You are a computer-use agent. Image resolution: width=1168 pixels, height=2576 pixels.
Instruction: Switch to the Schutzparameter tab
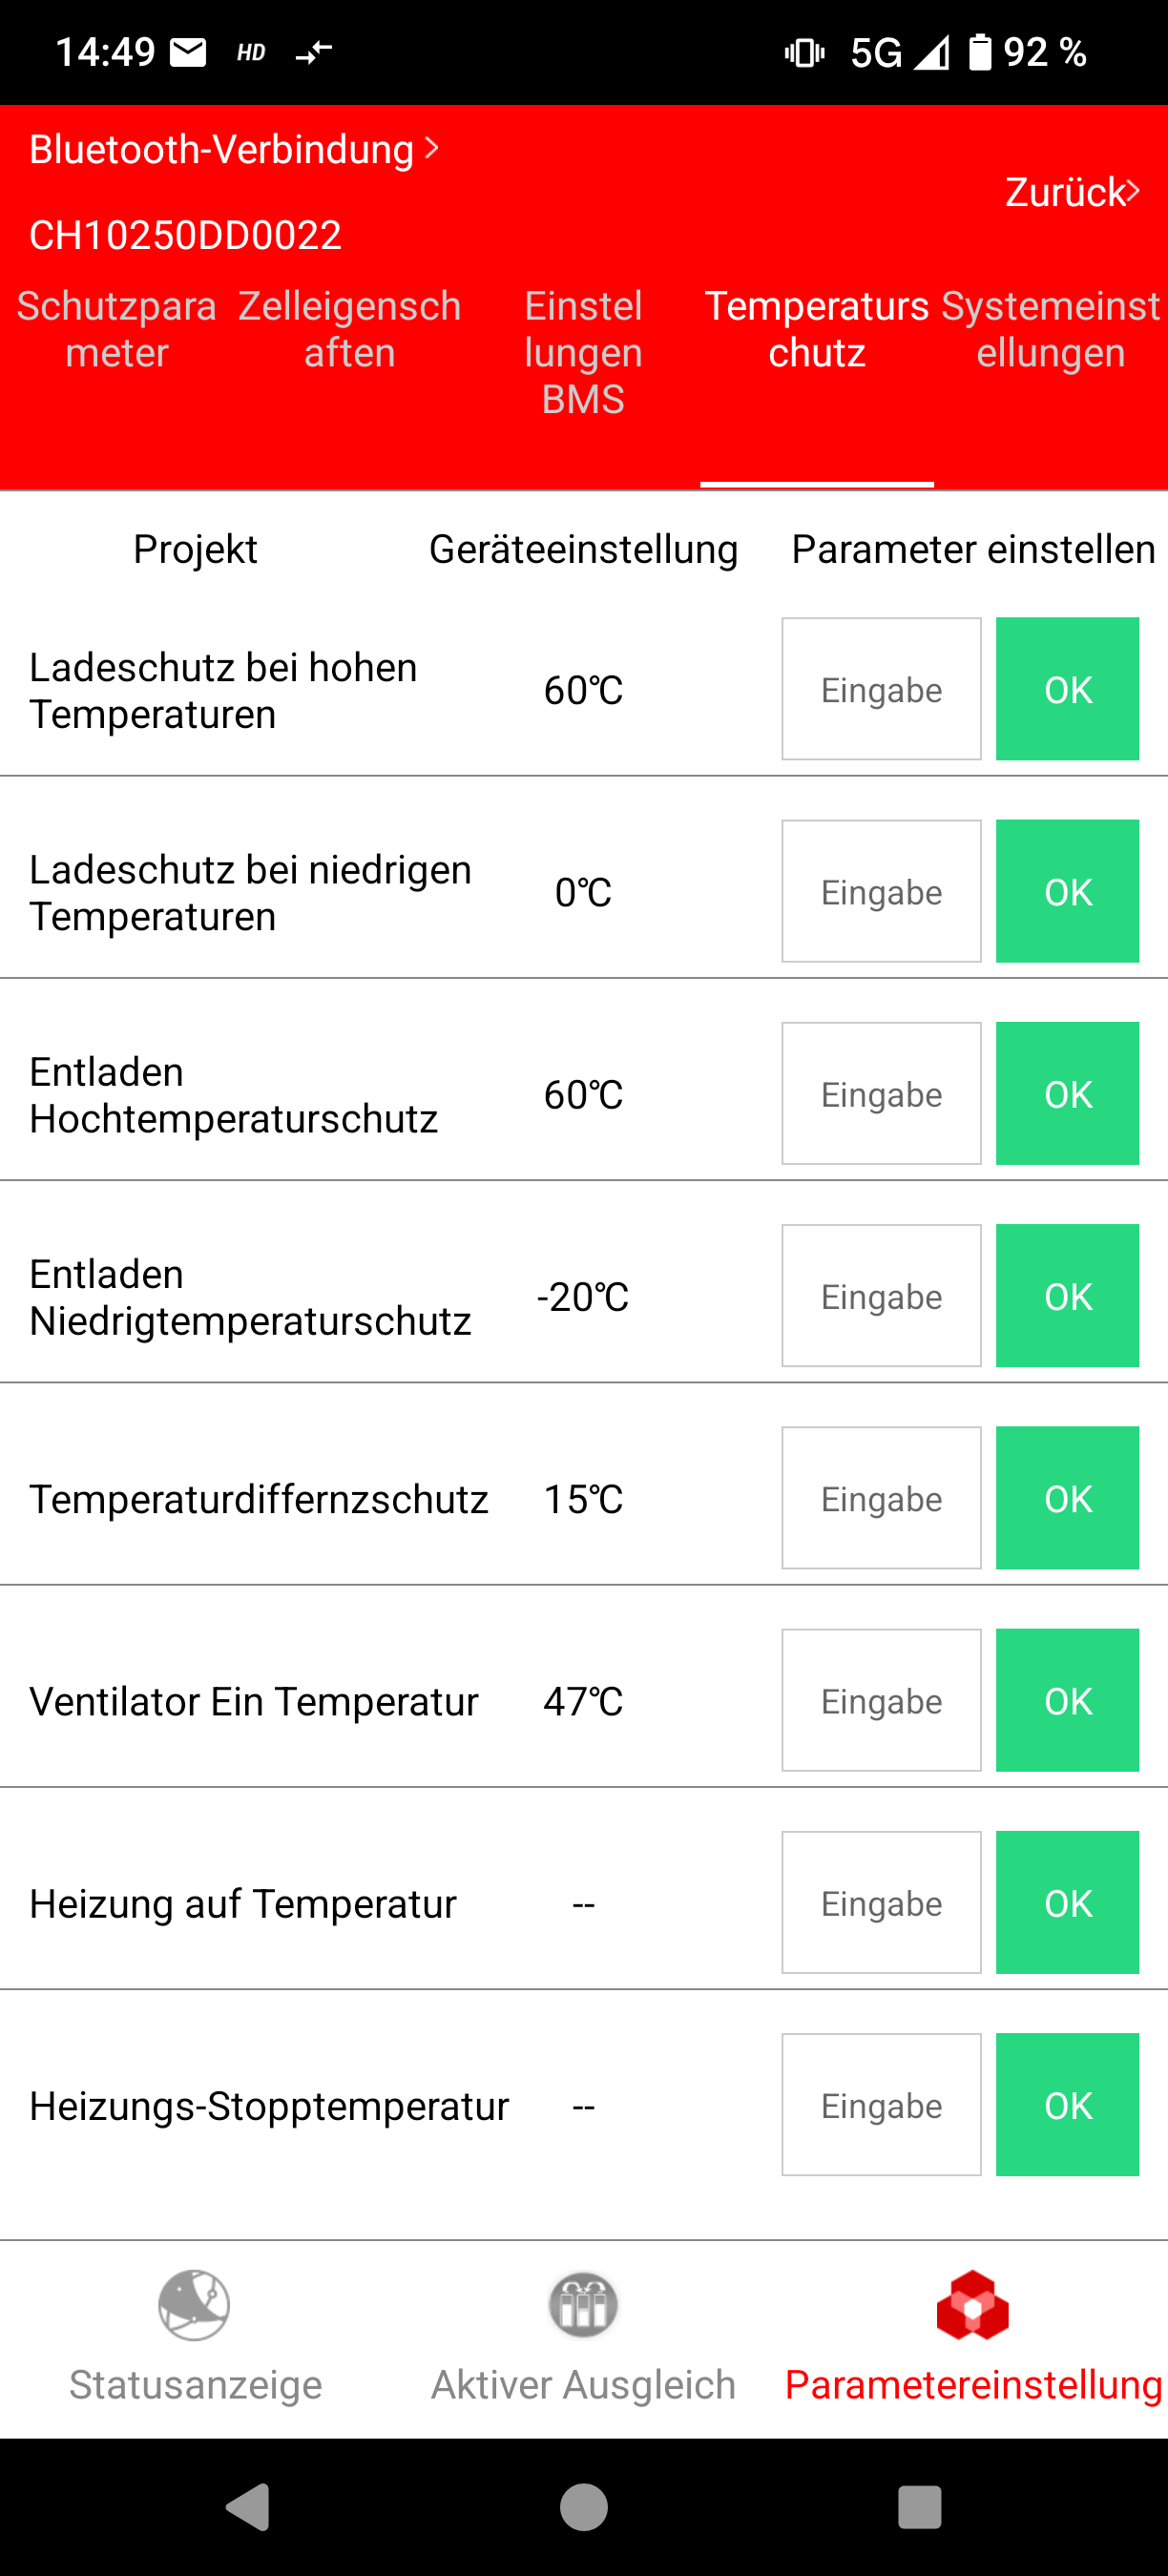[x=117, y=329]
